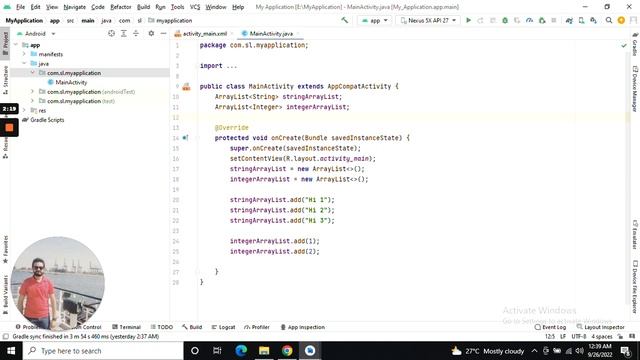Click the override gutter icon beside onCreate
The width and height of the screenshot is (640, 360).
185,138
